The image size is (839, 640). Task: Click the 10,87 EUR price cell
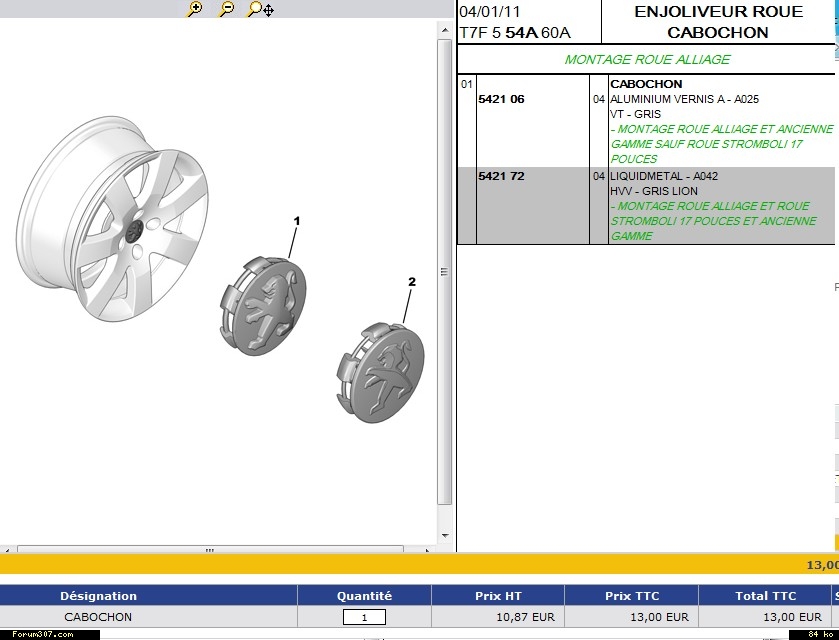click(x=525, y=617)
